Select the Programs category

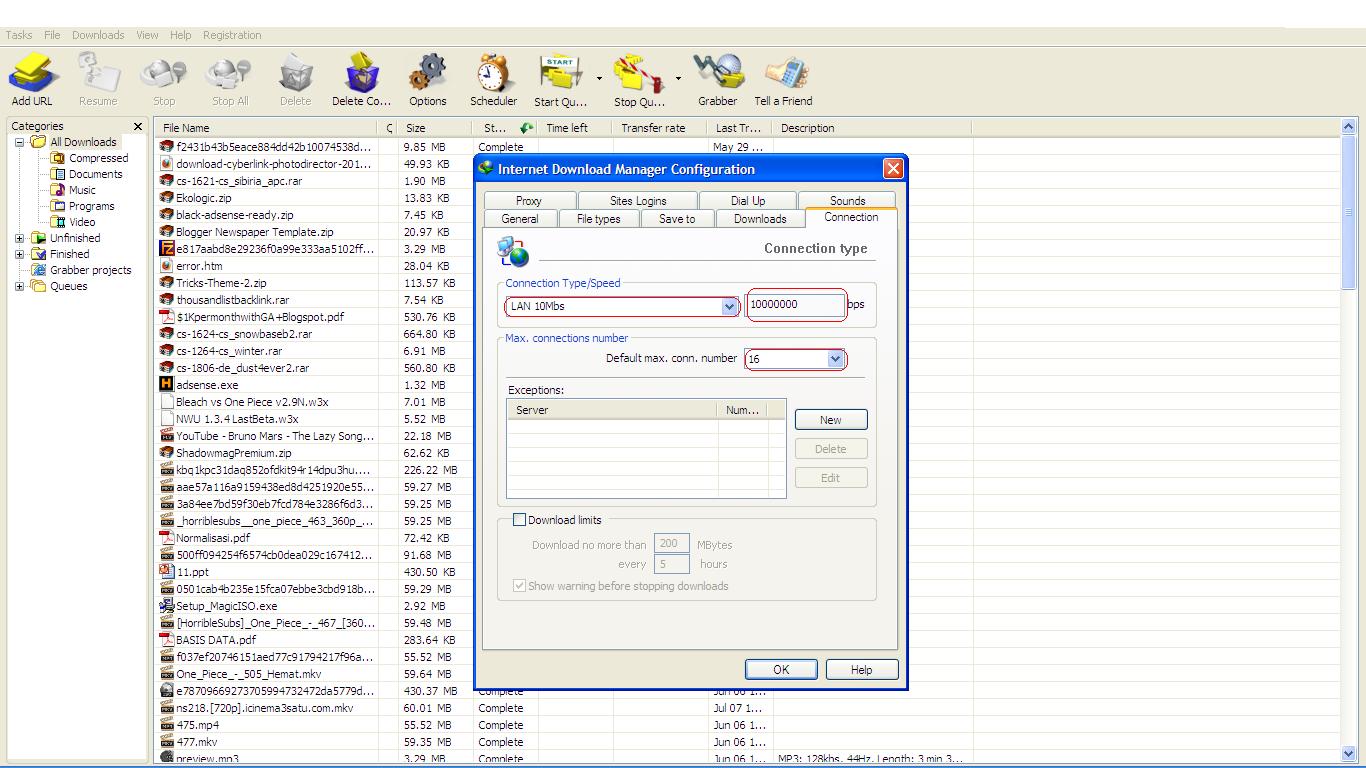pyautogui.click(x=91, y=206)
